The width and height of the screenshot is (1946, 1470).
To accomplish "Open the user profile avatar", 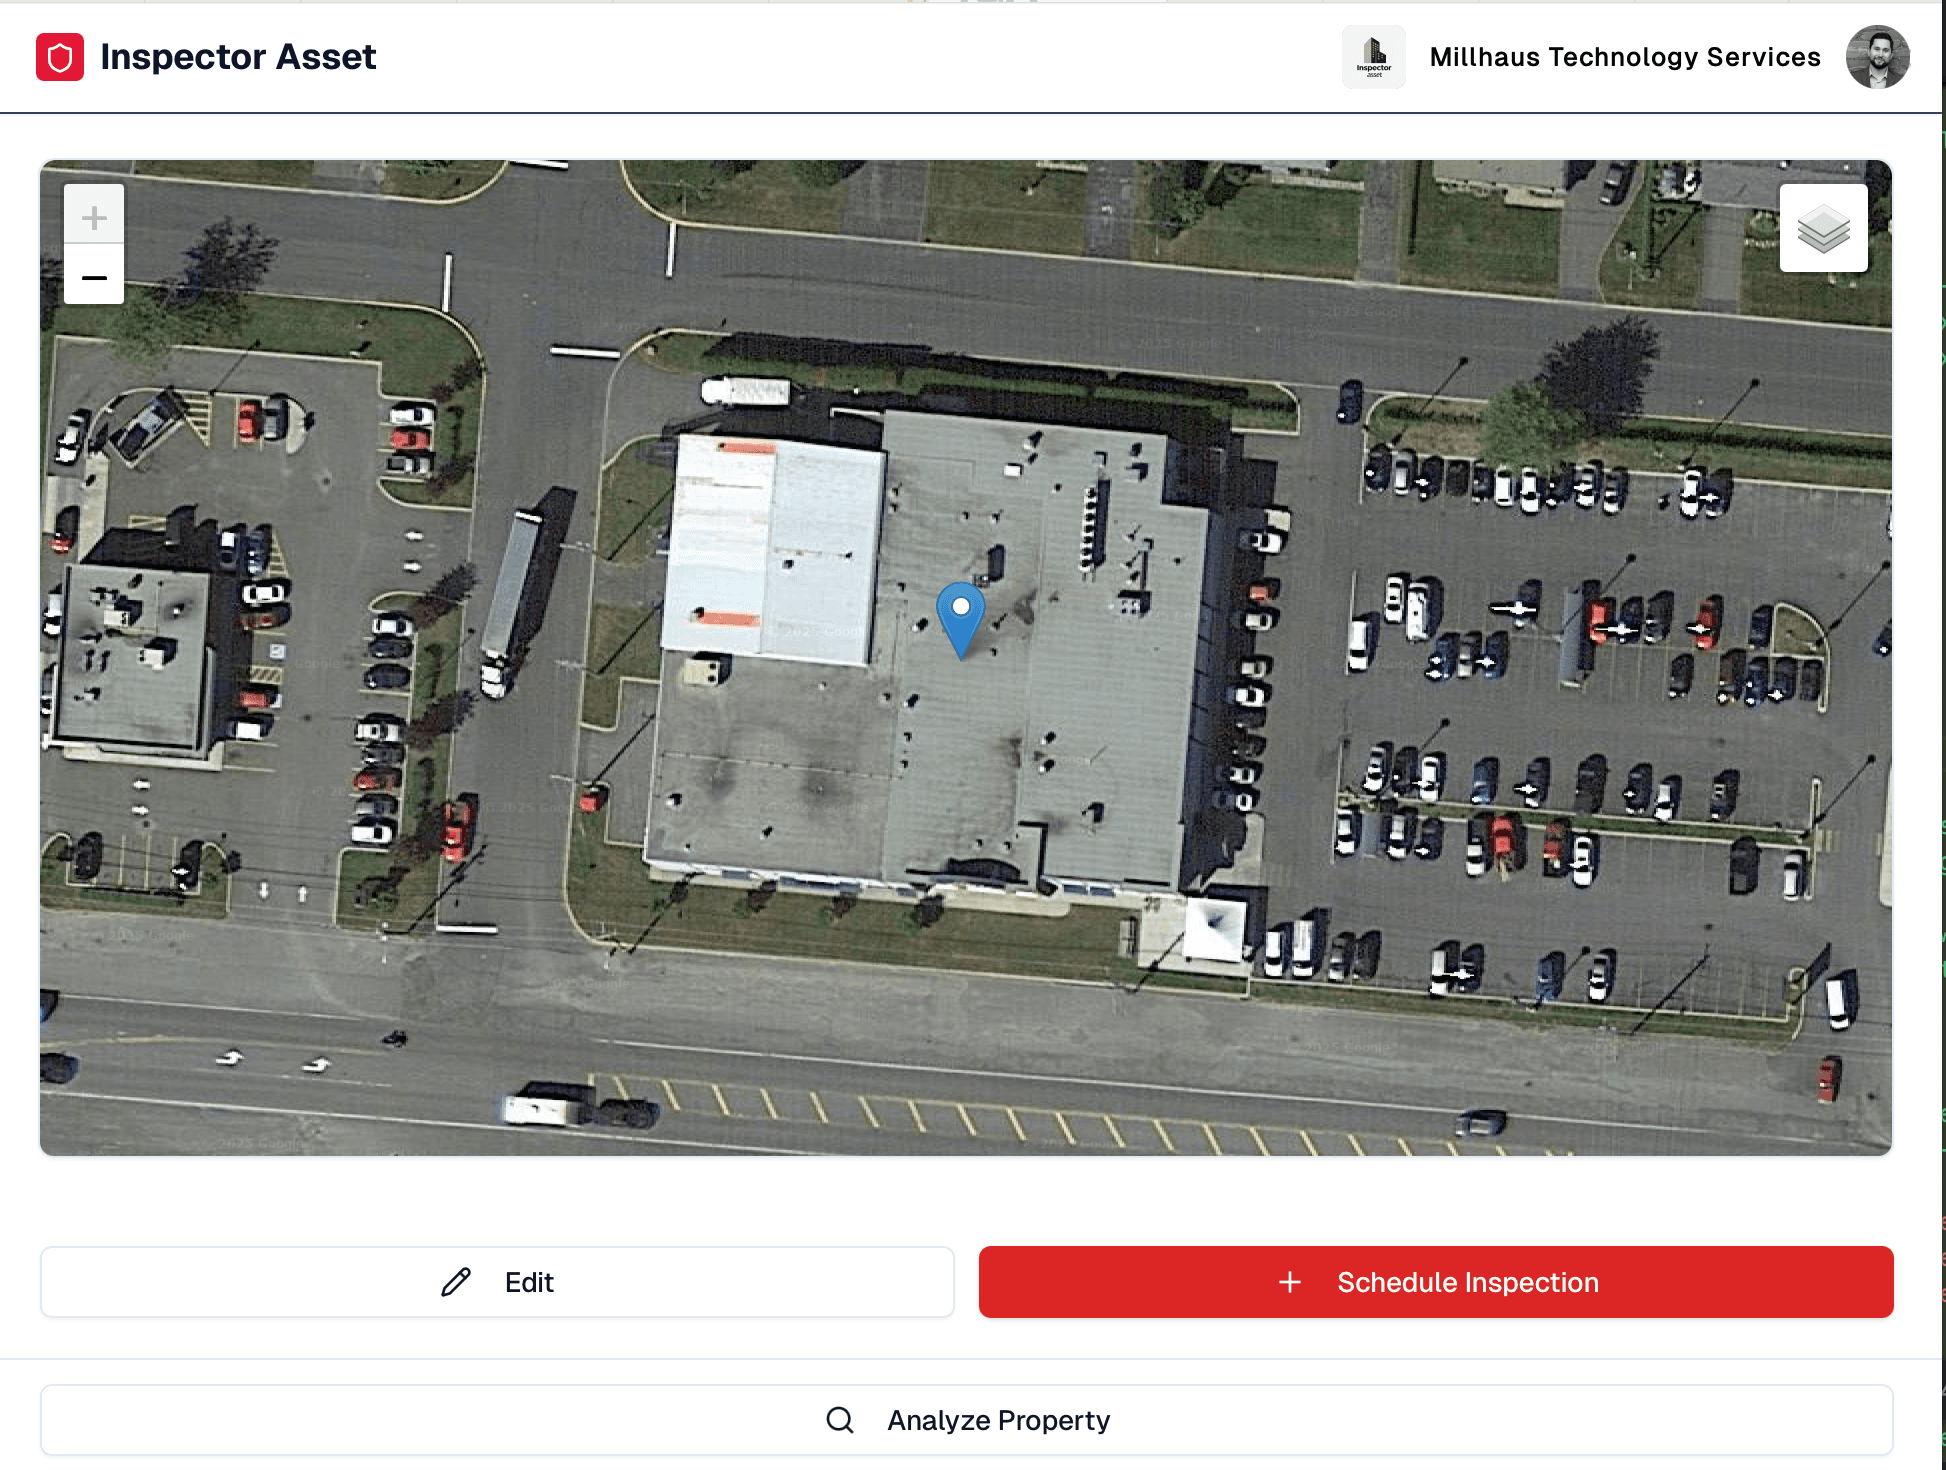I will [1877, 57].
